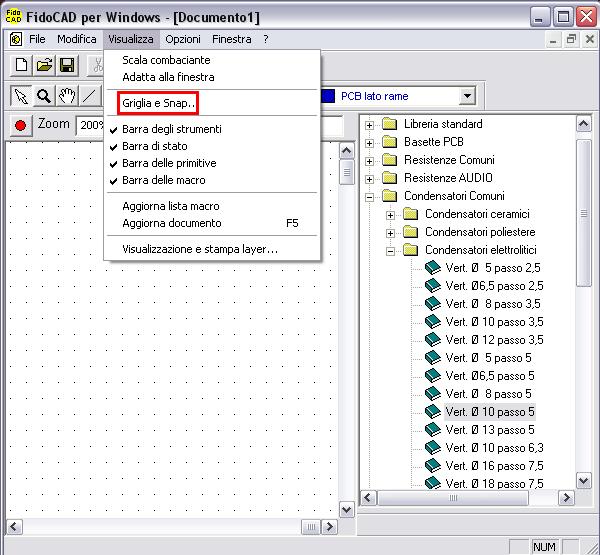The width and height of the screenshot is (600, 555).
Task: Select Vert. Ø 13 passo 5 macro
Action: coord(490,429)
